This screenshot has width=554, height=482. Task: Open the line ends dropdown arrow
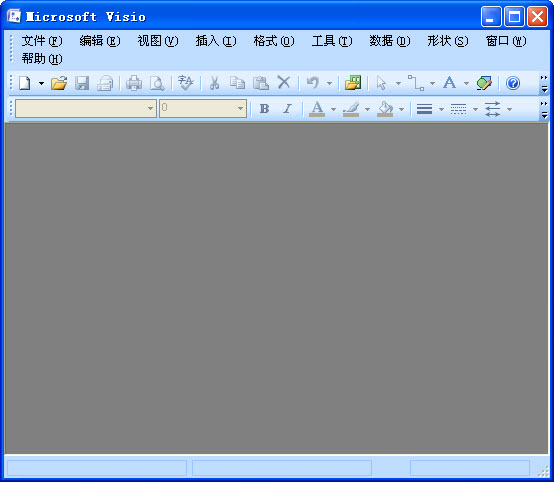(x=509, y=109)
